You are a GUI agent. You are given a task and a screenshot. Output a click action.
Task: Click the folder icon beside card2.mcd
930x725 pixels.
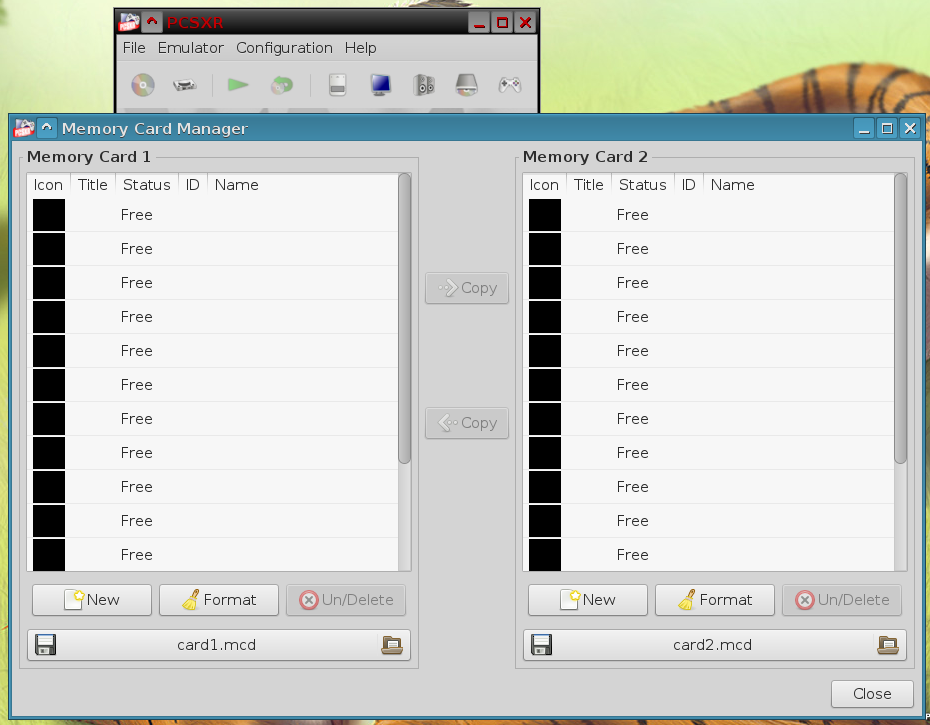(888, 645)
